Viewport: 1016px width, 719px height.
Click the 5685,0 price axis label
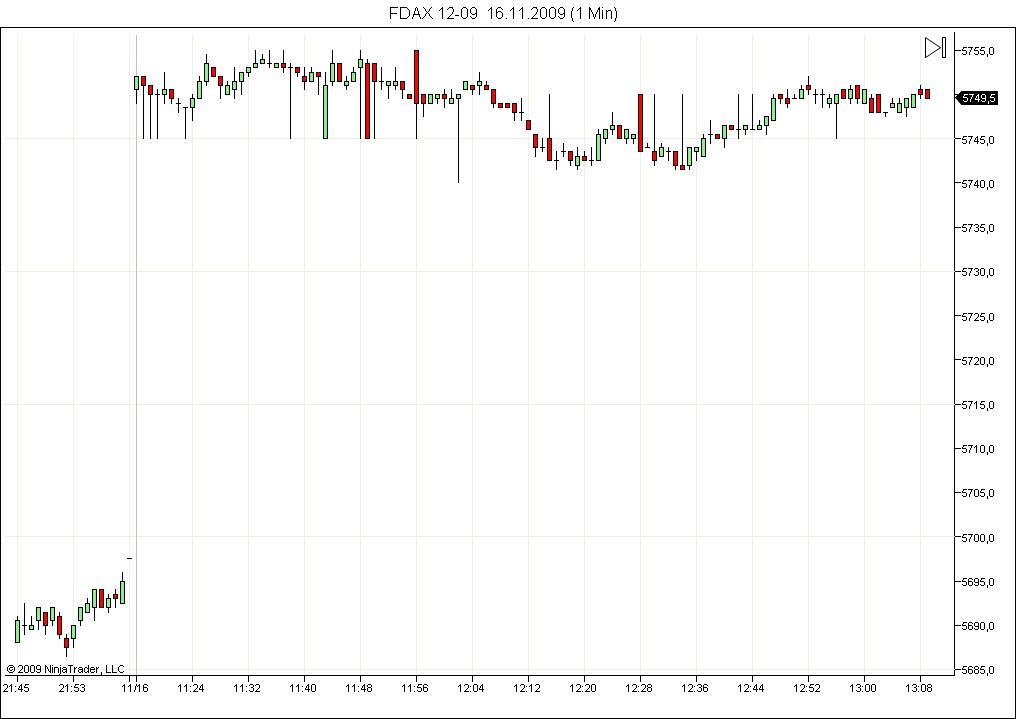[x=978, y=670]
